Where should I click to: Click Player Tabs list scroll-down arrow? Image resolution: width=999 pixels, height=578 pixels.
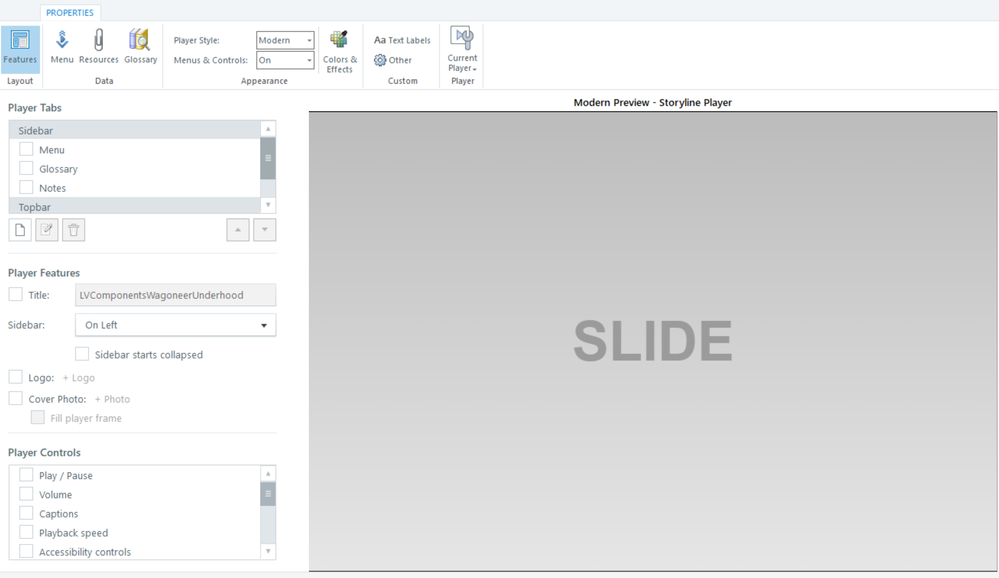(x=268, y=205)
